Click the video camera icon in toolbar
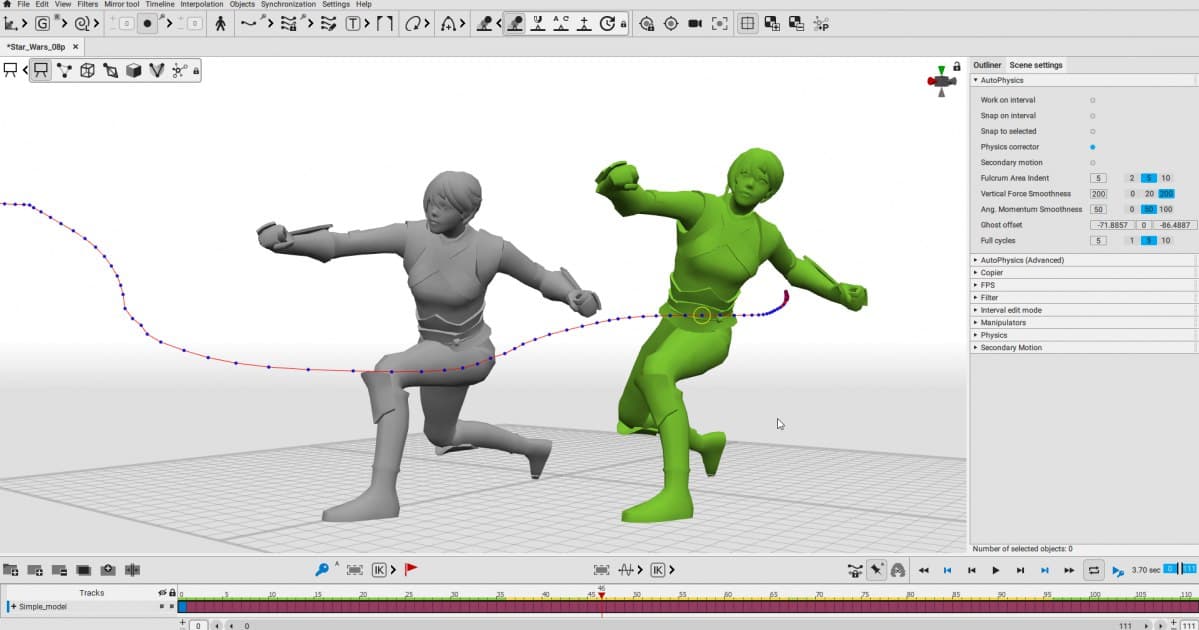 click(x=695, y=23)
